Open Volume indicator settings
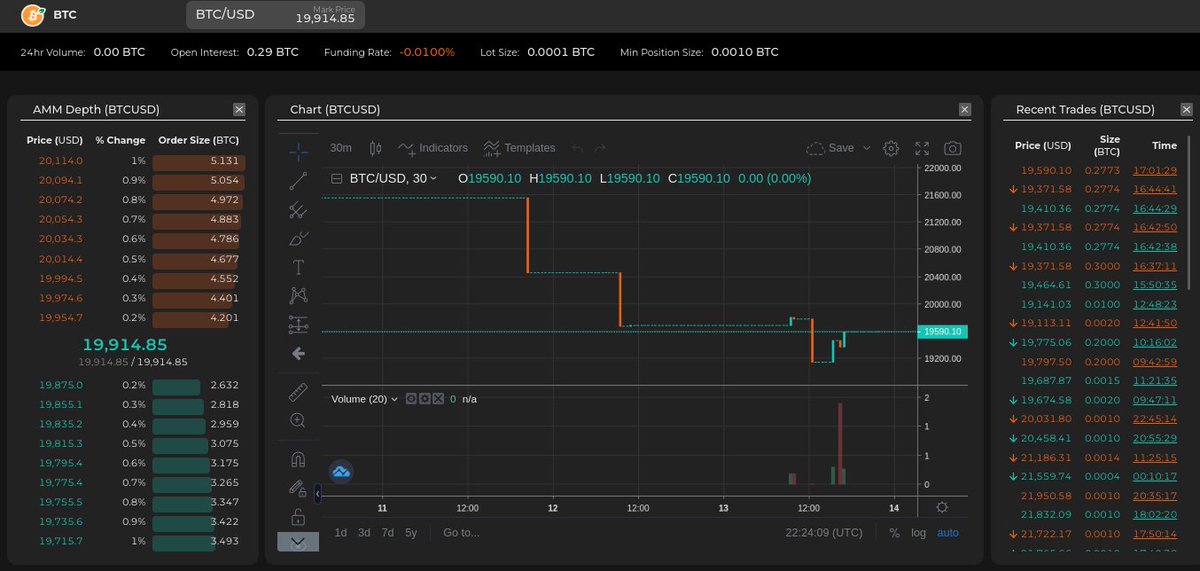 (x=424, y=399)
